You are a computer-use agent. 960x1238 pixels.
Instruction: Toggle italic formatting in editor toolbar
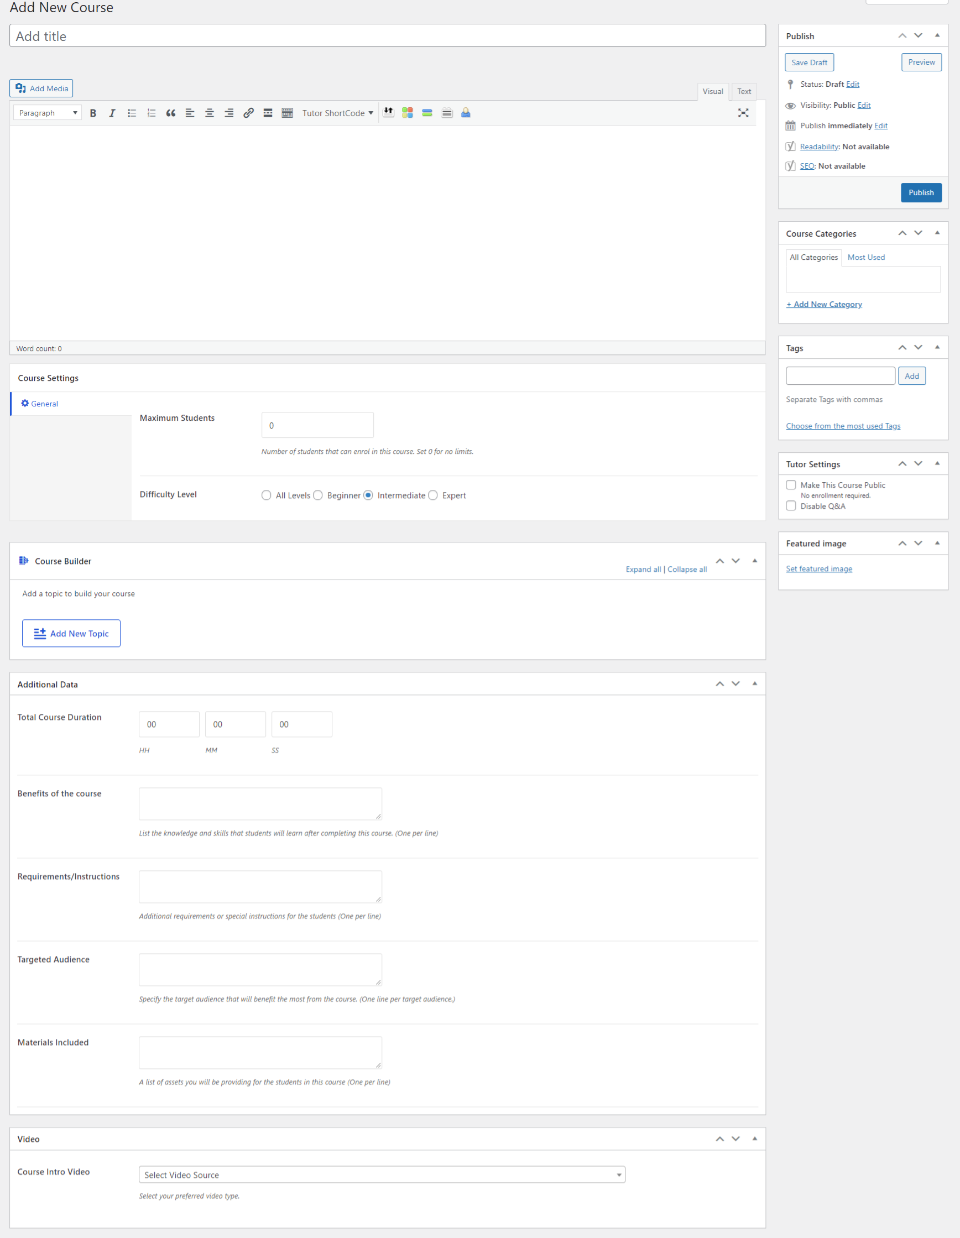pos(112,113)
